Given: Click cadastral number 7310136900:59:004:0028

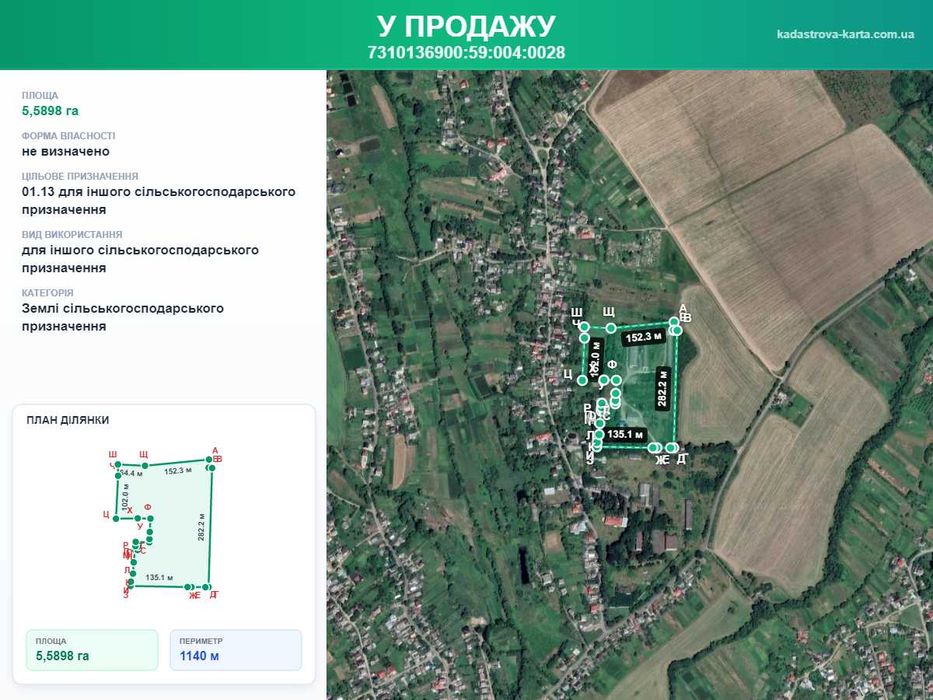Looking at the screenshot, I should (x=466, y=52).
